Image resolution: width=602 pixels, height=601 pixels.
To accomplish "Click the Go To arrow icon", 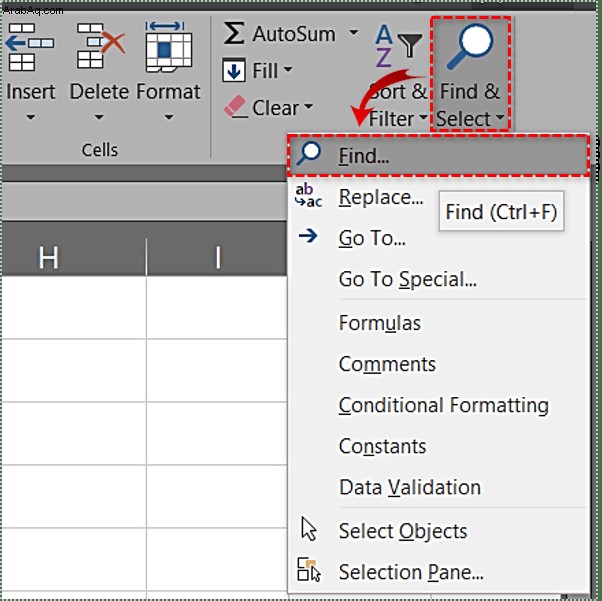I will coord(308,236).
